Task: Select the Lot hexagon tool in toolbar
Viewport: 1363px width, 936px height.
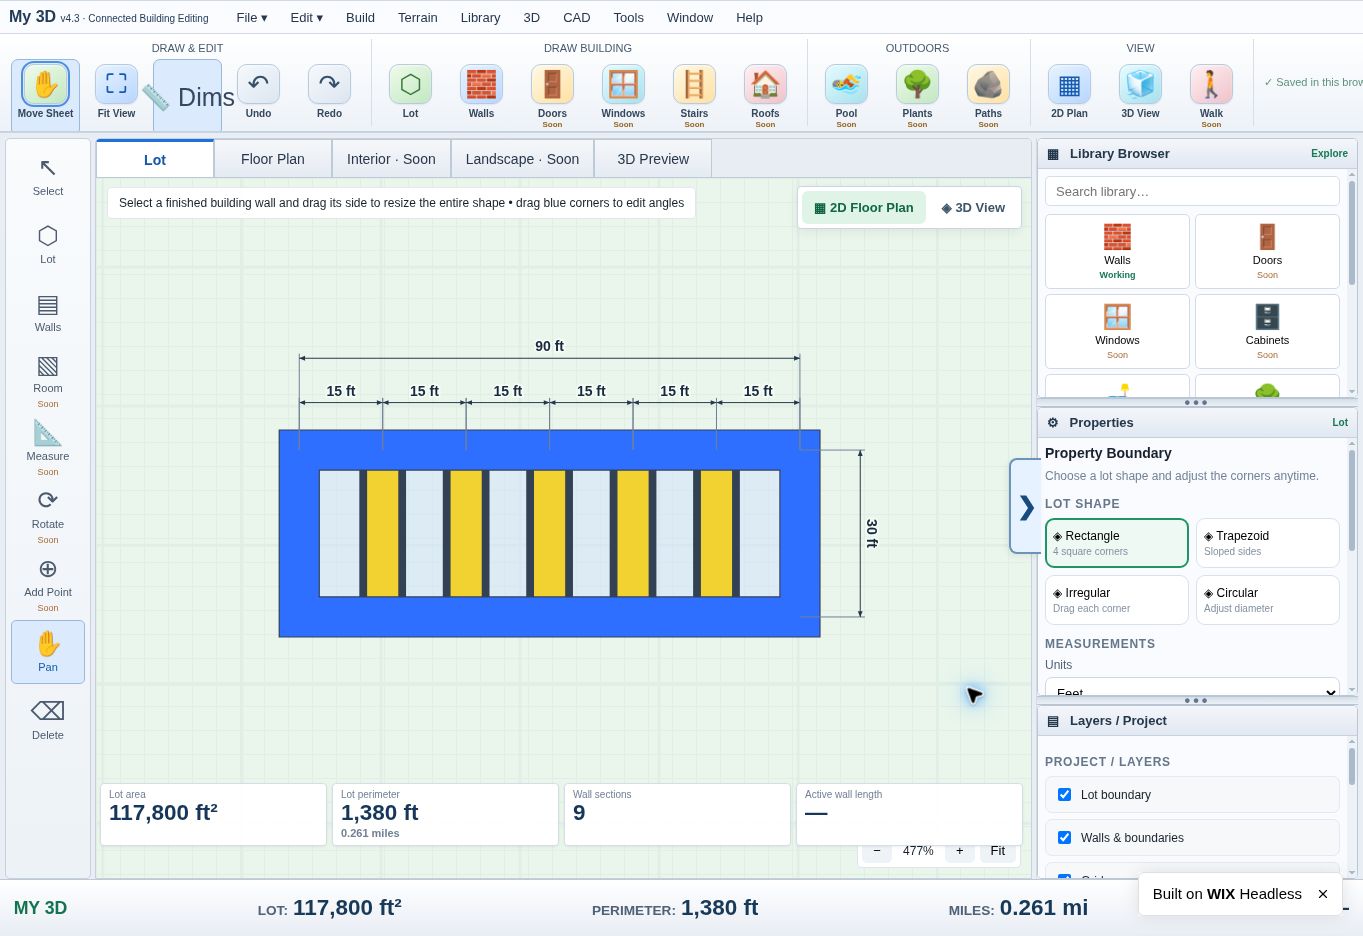Action: point(410,94)
